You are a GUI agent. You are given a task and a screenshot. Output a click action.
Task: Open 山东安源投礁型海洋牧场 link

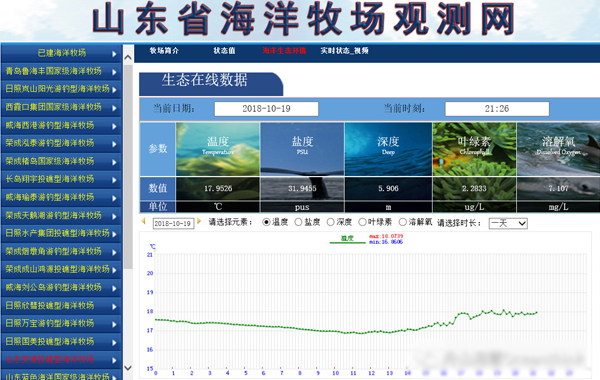click(50, 359)
